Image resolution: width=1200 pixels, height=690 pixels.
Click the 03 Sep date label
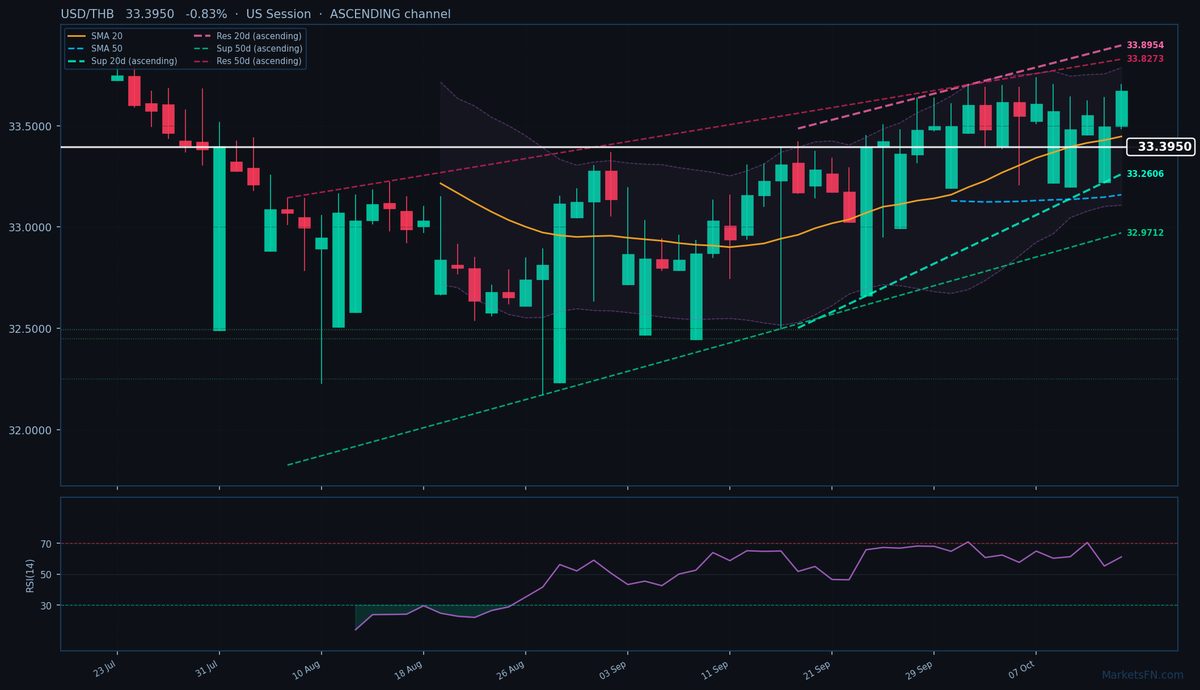point(612,667)
